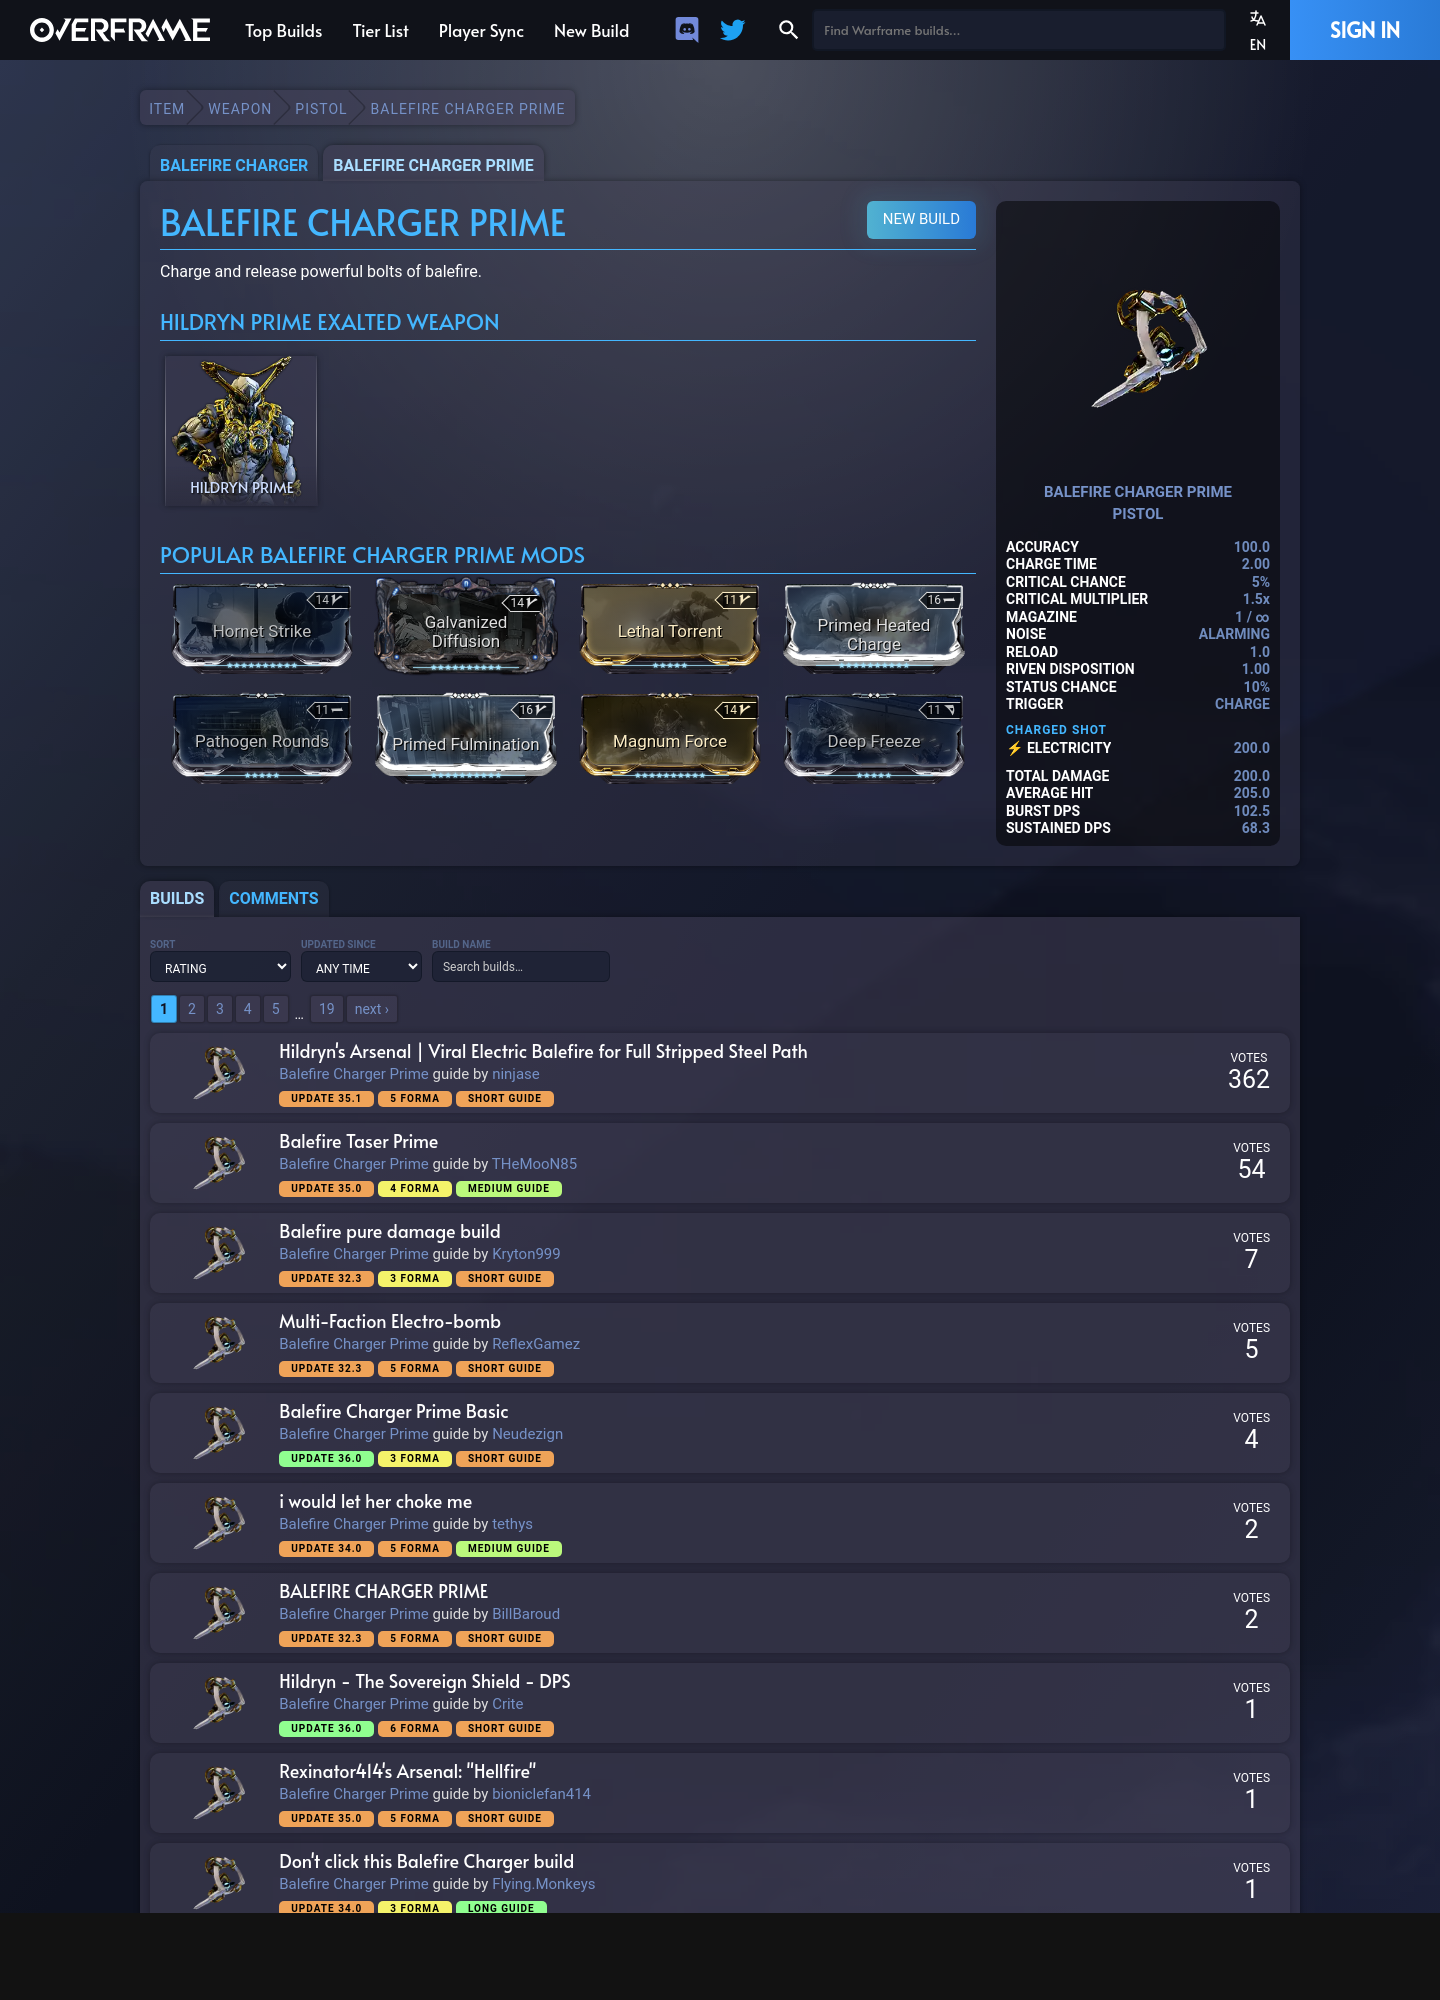This screenshot has width=1440, height=2000.
Task: Switch to the Comments tab
Action: click(274, 898)
